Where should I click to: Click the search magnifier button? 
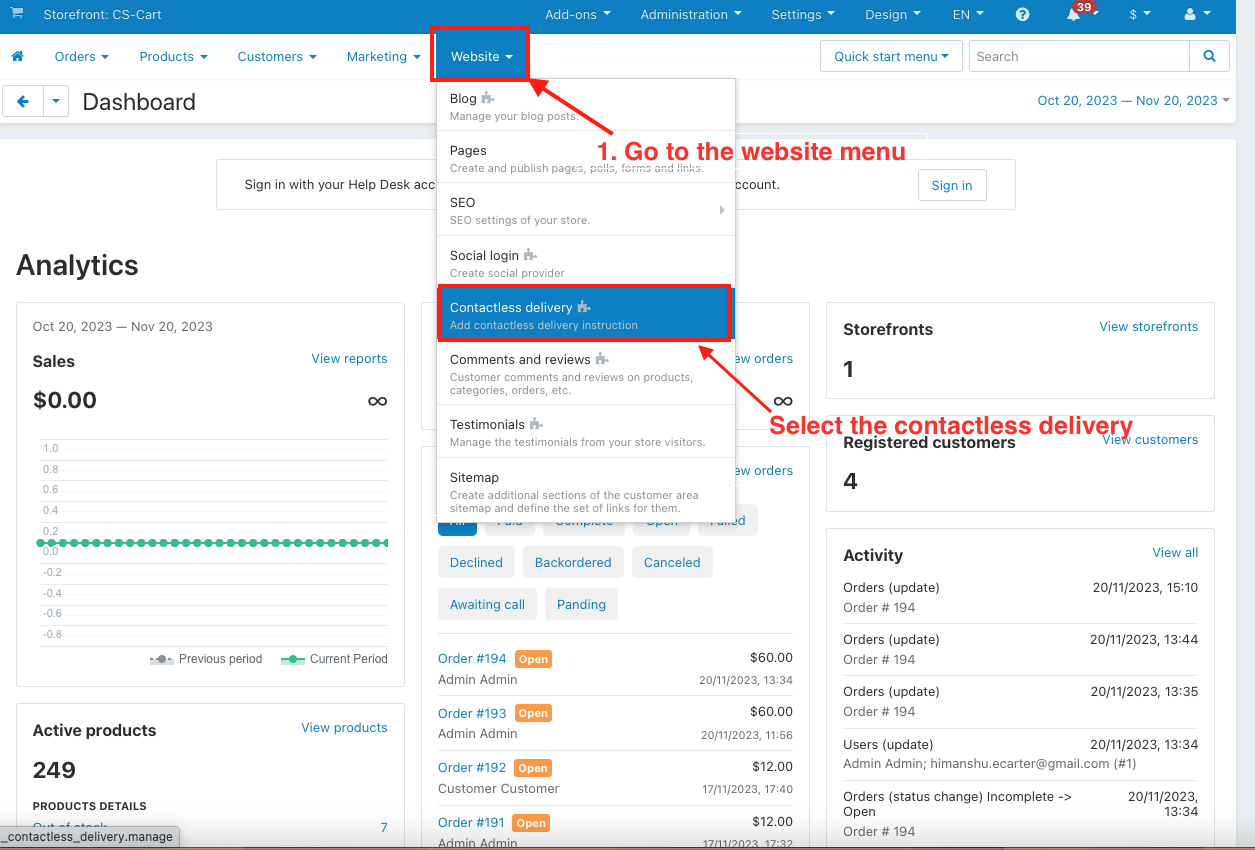(1209, 56)
